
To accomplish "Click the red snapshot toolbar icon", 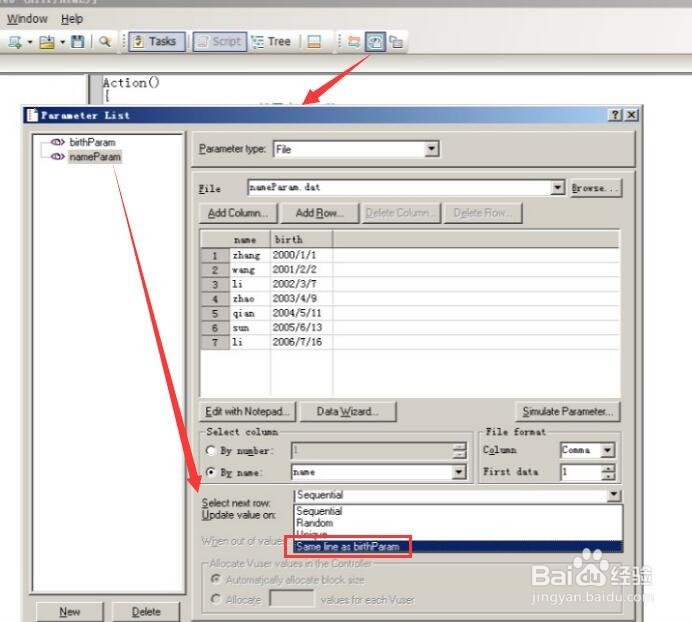I will [x=354, y=42].
